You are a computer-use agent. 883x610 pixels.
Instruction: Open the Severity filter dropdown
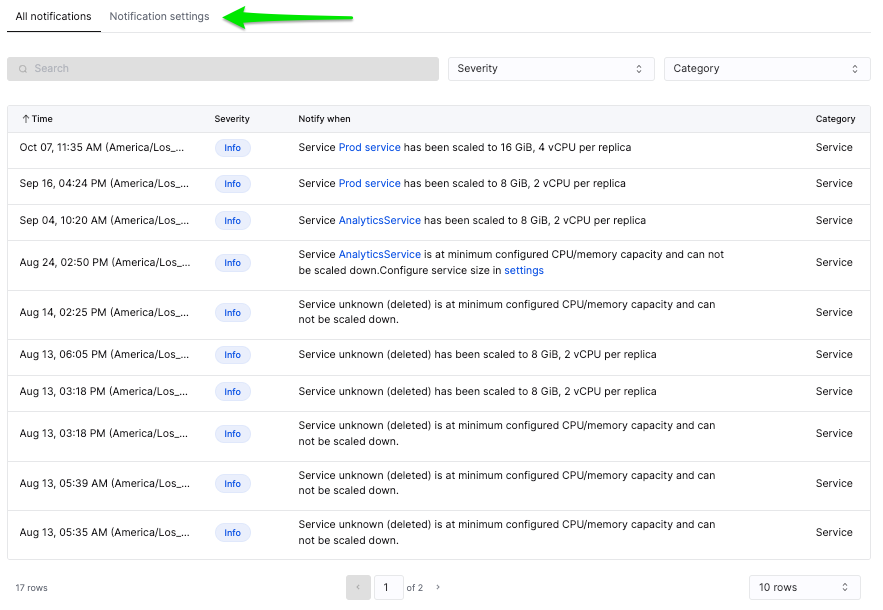[x=550, y=68]
